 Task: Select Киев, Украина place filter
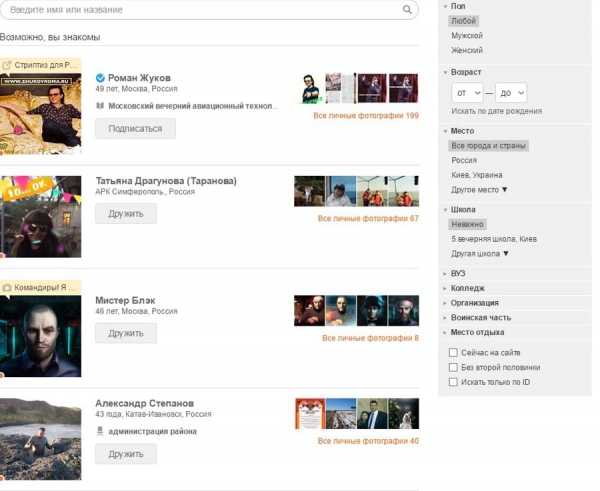tap(477, 175)
